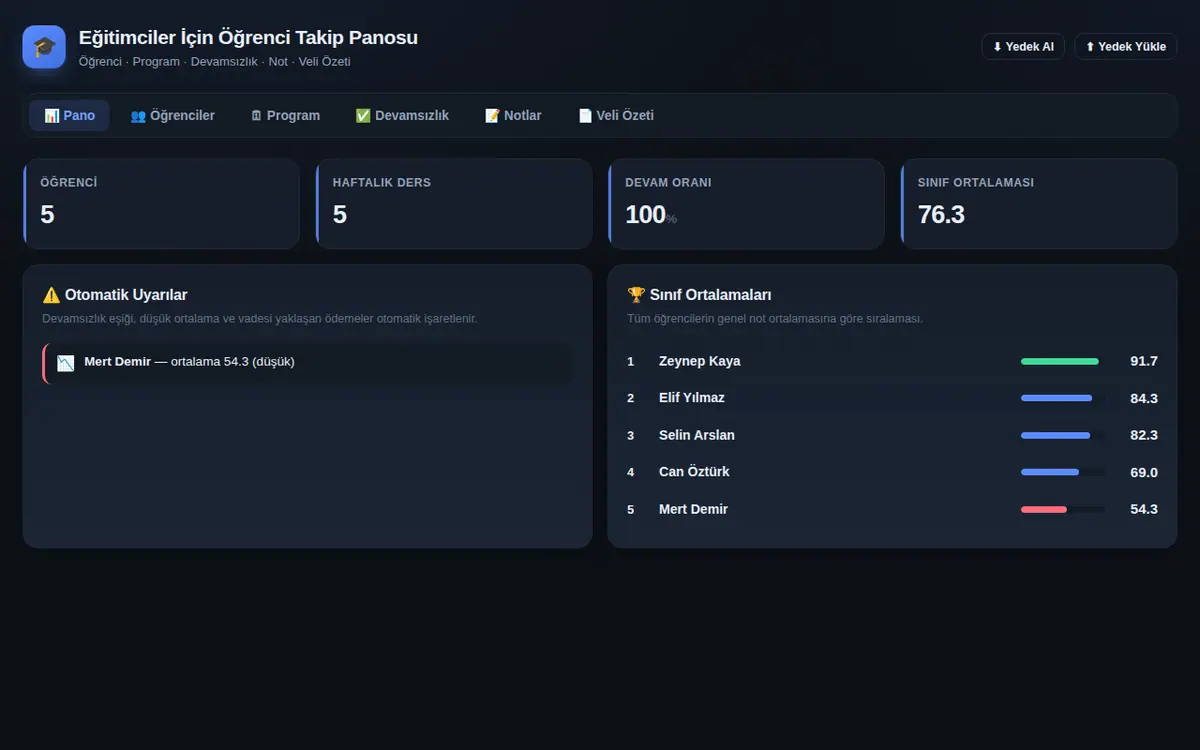Viewport: 1200px width, 750px height.
Task: Select the Öğrenci count card
Action: tap(161, 204)
